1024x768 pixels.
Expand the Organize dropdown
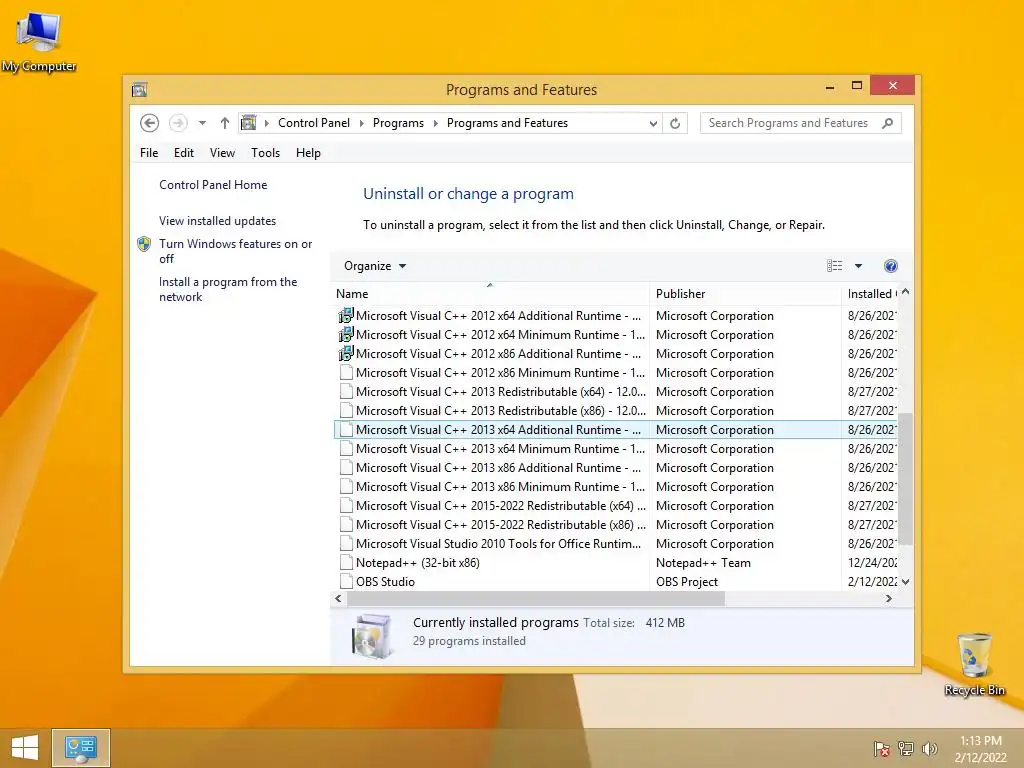pyautogui.click(x=375, y=266)
